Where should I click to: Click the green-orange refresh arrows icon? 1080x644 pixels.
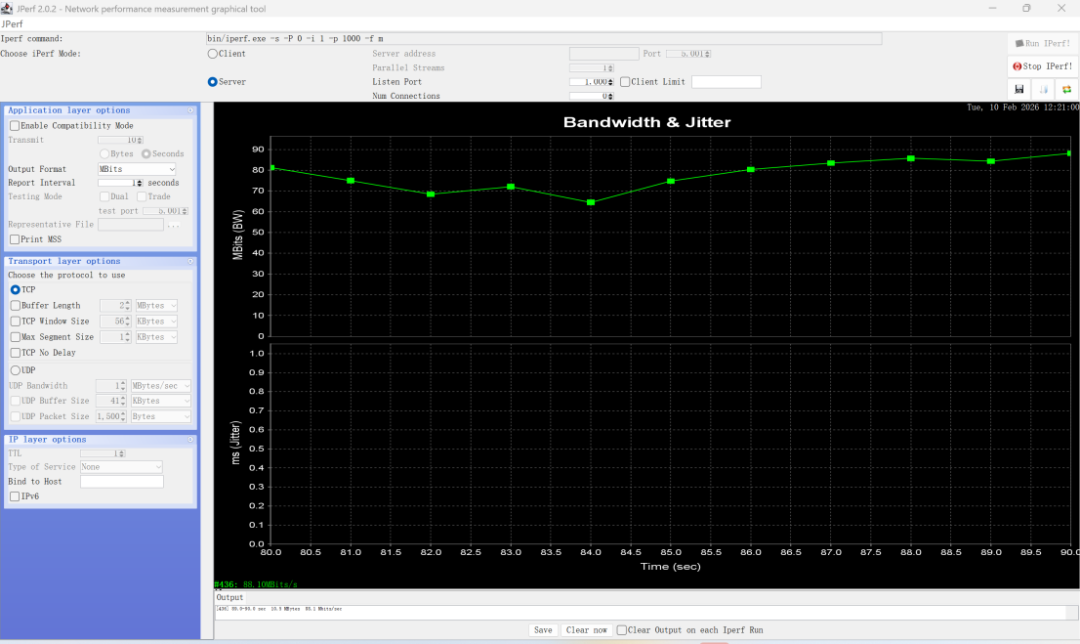tap(1066, 90)
